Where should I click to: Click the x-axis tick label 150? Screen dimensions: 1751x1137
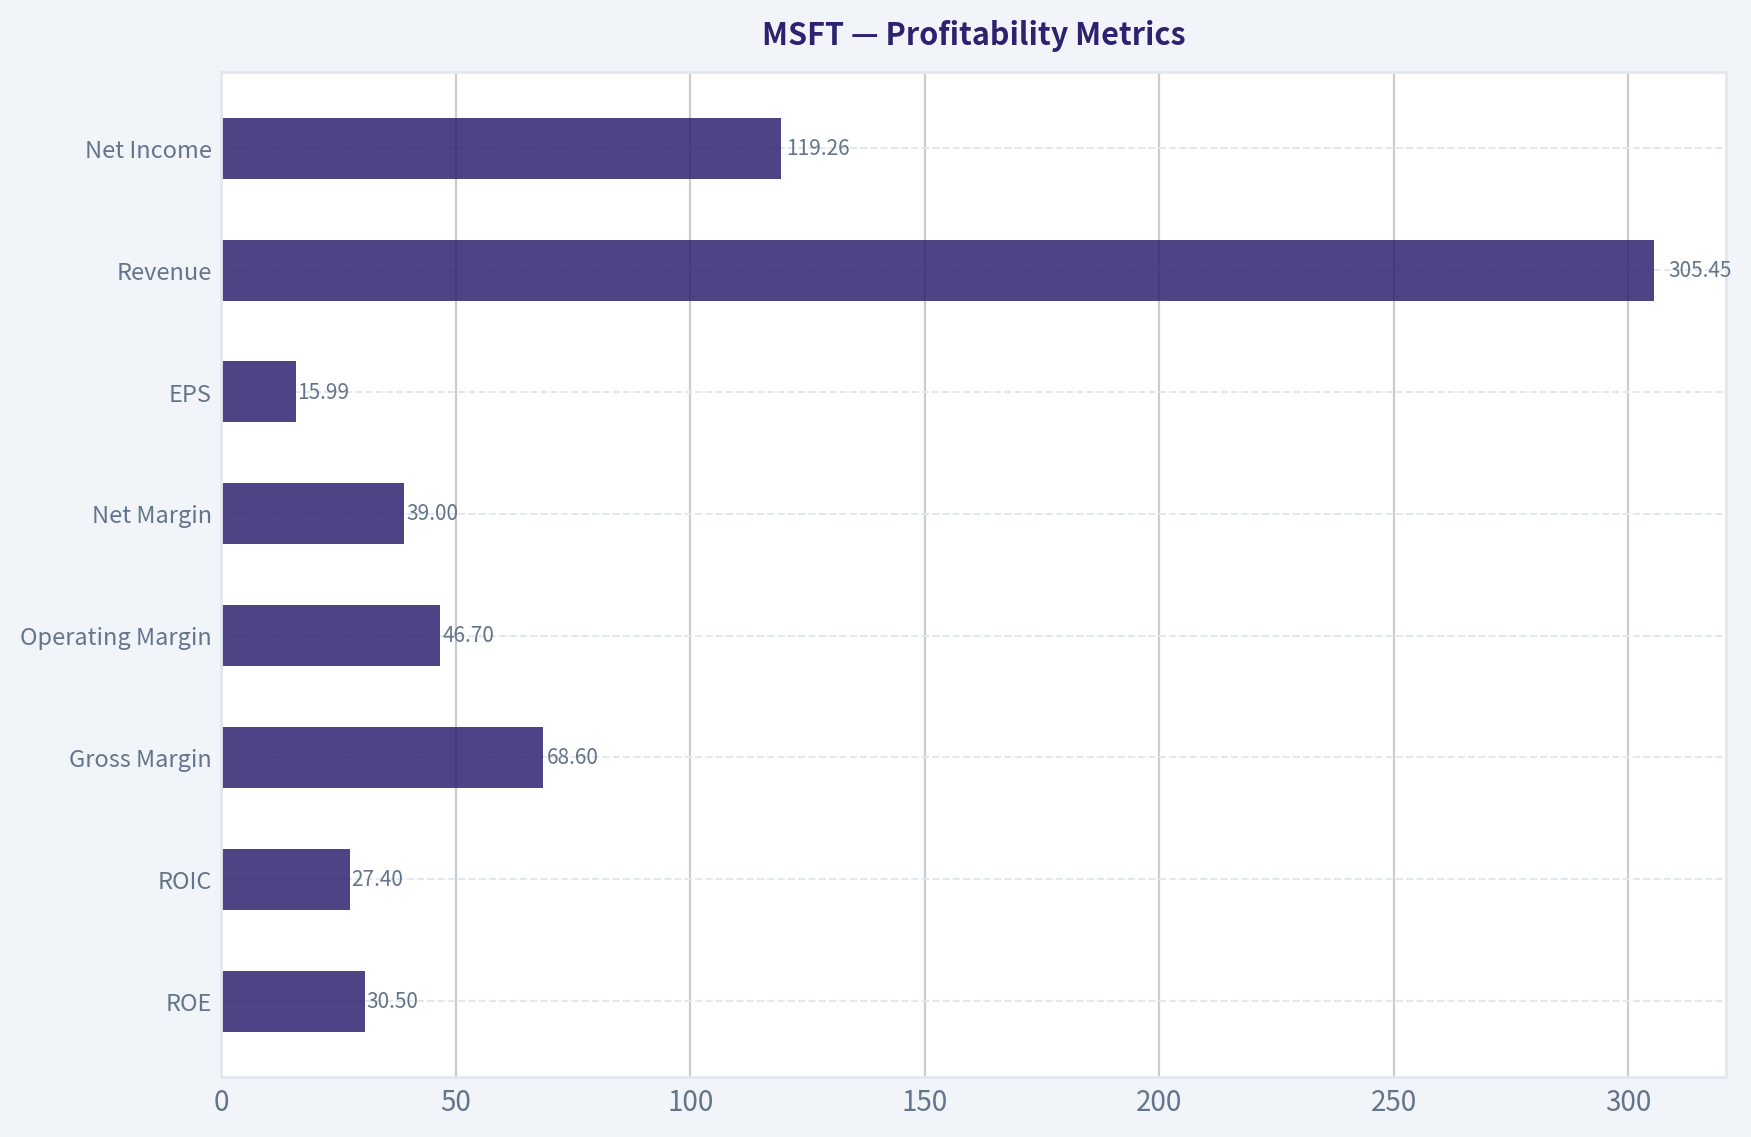tap(925, 1102)
